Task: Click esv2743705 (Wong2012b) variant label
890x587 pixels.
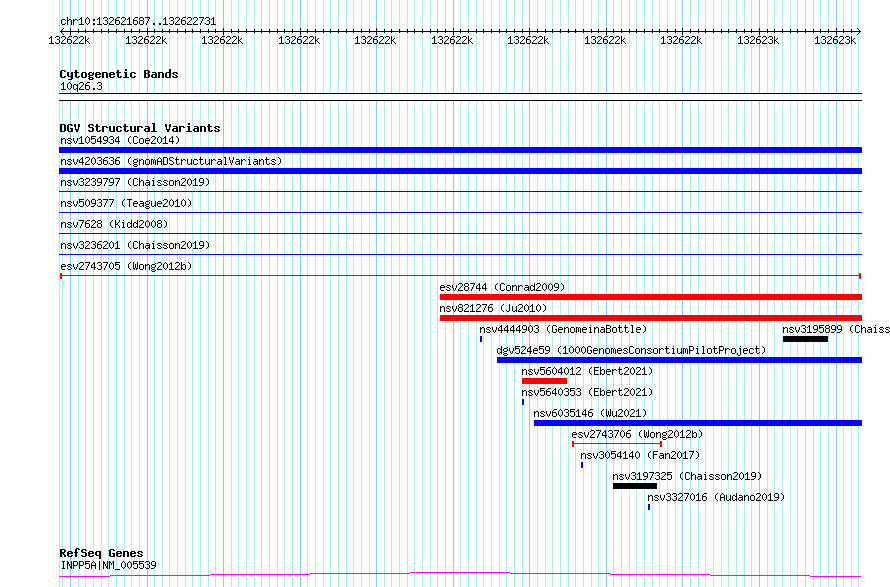Action: [126, 266]
